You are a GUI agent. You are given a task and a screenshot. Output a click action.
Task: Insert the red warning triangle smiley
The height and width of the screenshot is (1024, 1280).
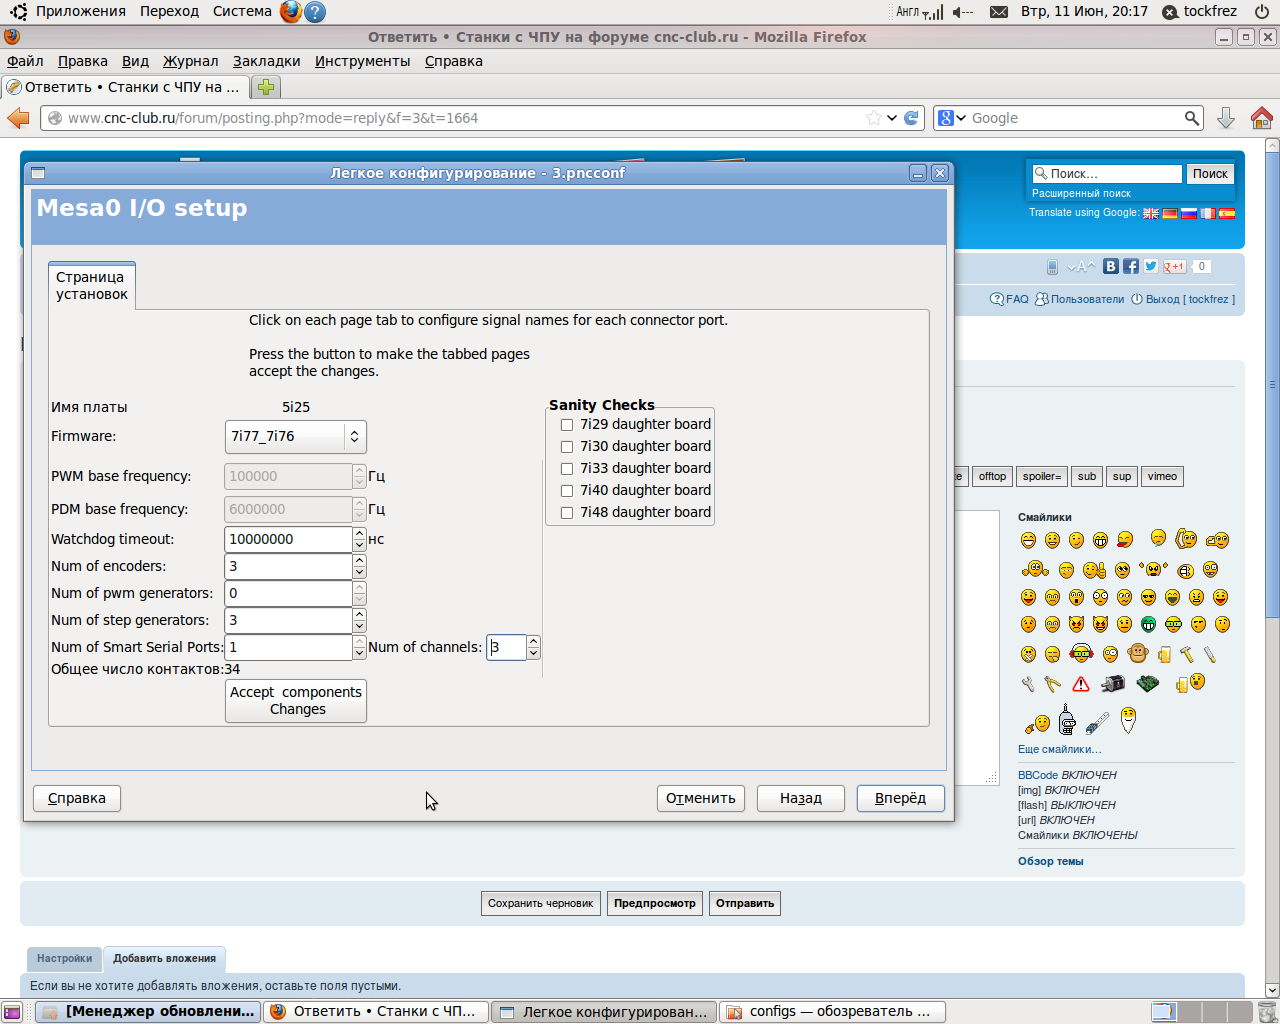[1081, 684]
